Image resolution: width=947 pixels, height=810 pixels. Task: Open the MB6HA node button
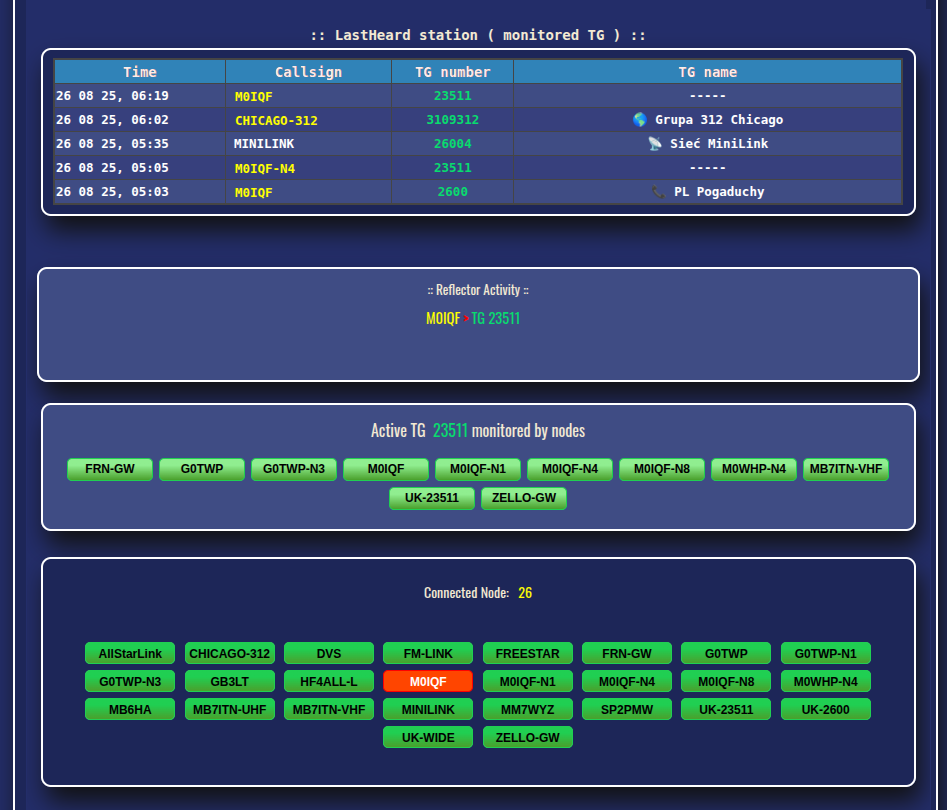tap(131, 710)
